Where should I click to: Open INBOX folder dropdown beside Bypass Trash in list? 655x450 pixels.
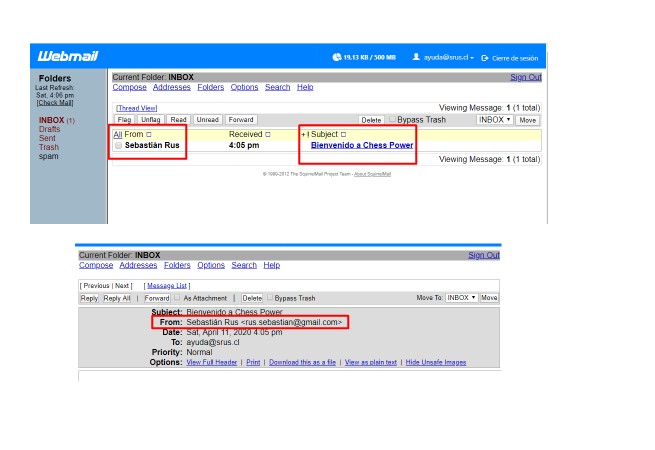coord(494,119)
